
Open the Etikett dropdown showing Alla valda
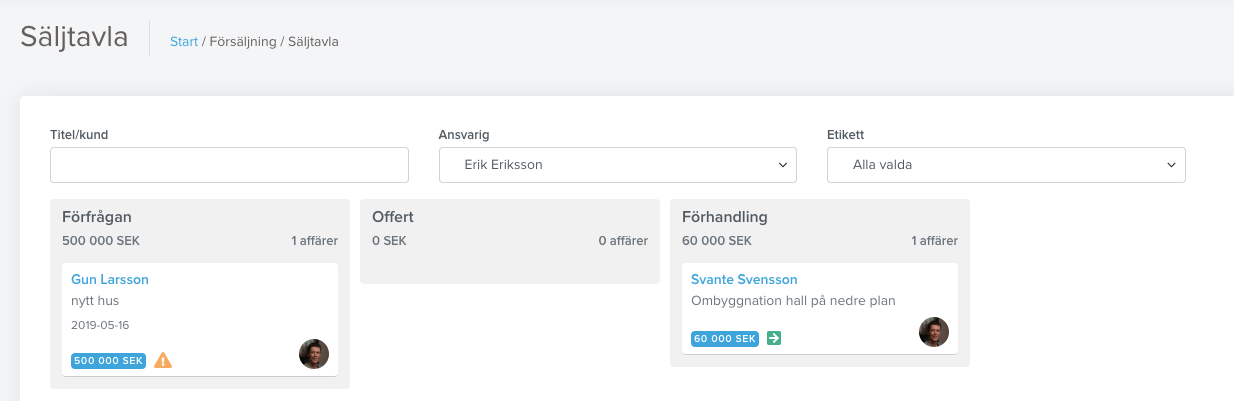pyautogui.click(x=1006, y=165)
